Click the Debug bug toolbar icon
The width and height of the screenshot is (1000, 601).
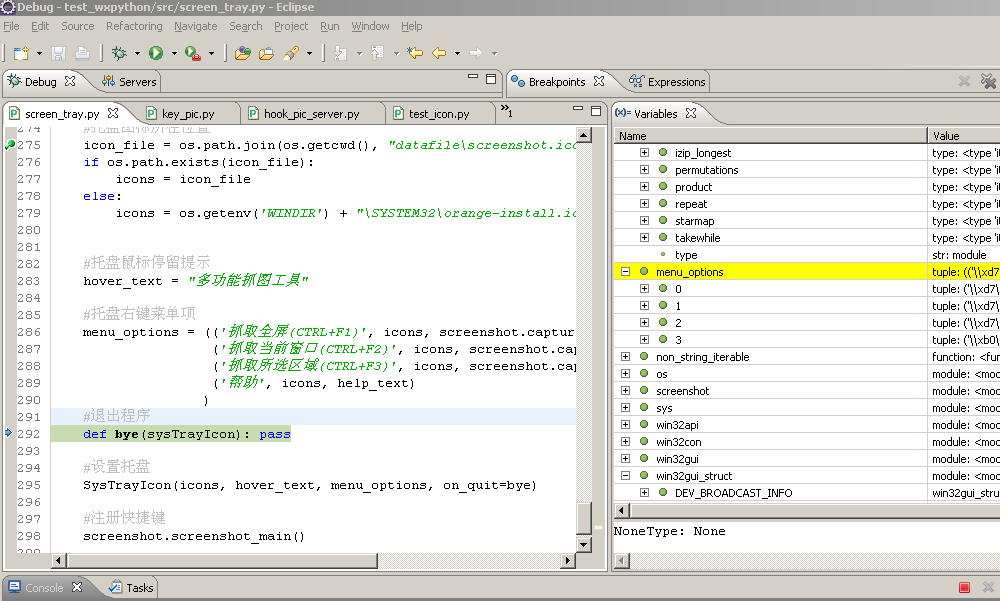point(119,53)
